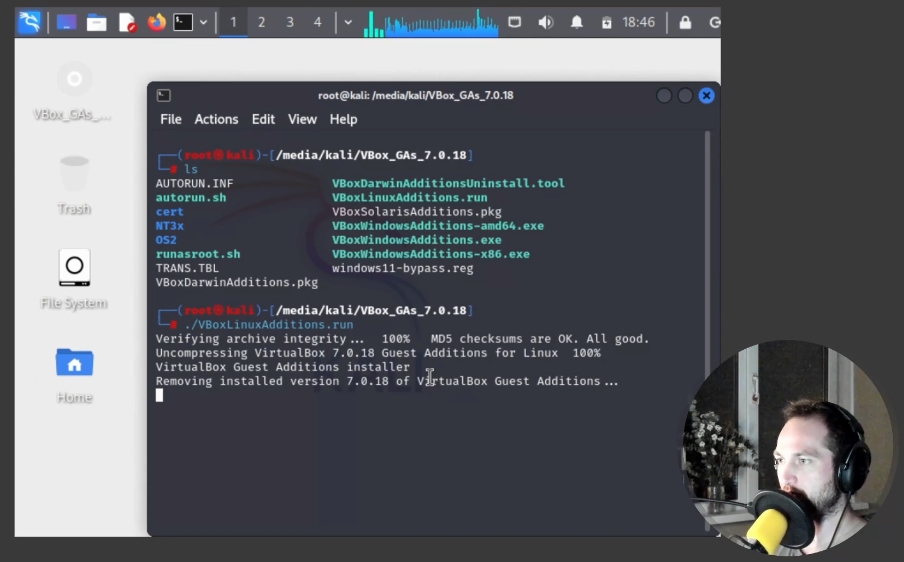904x562 pixels.
Task: Open the terminal File menu
Action: (x=171, y=119)
